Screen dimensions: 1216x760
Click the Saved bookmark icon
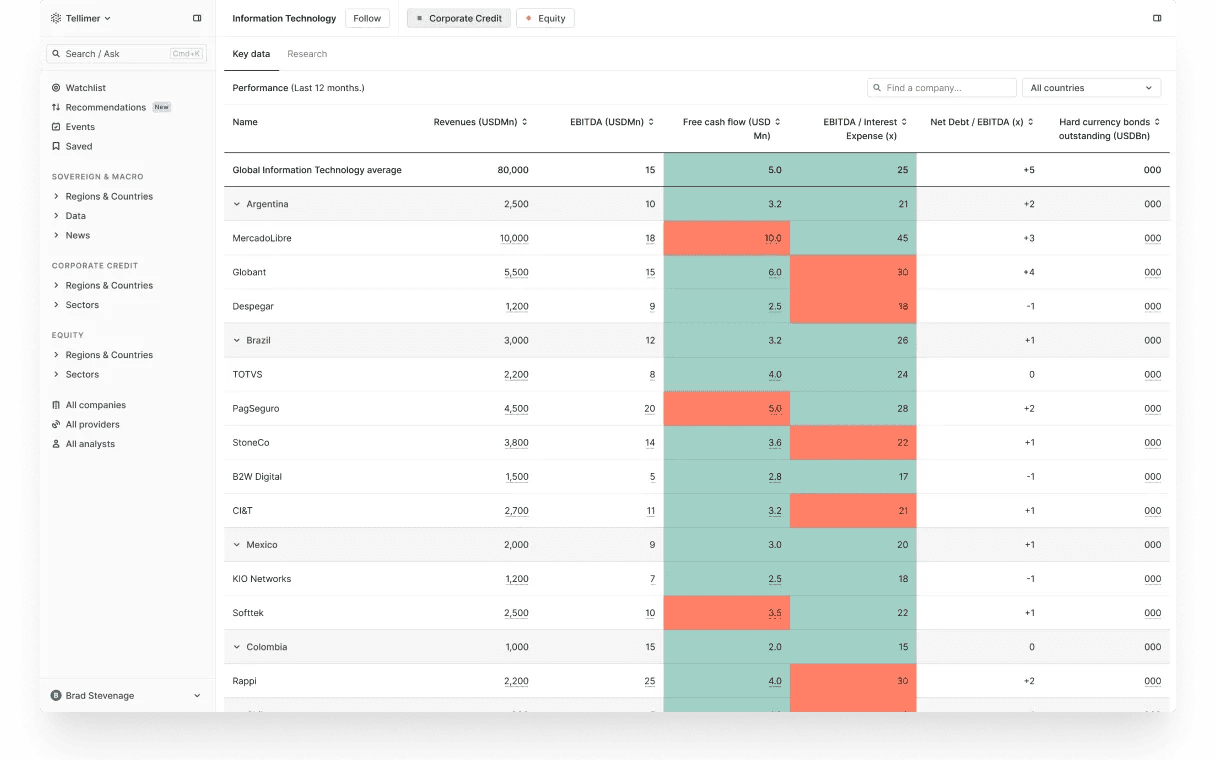[56, 146]
